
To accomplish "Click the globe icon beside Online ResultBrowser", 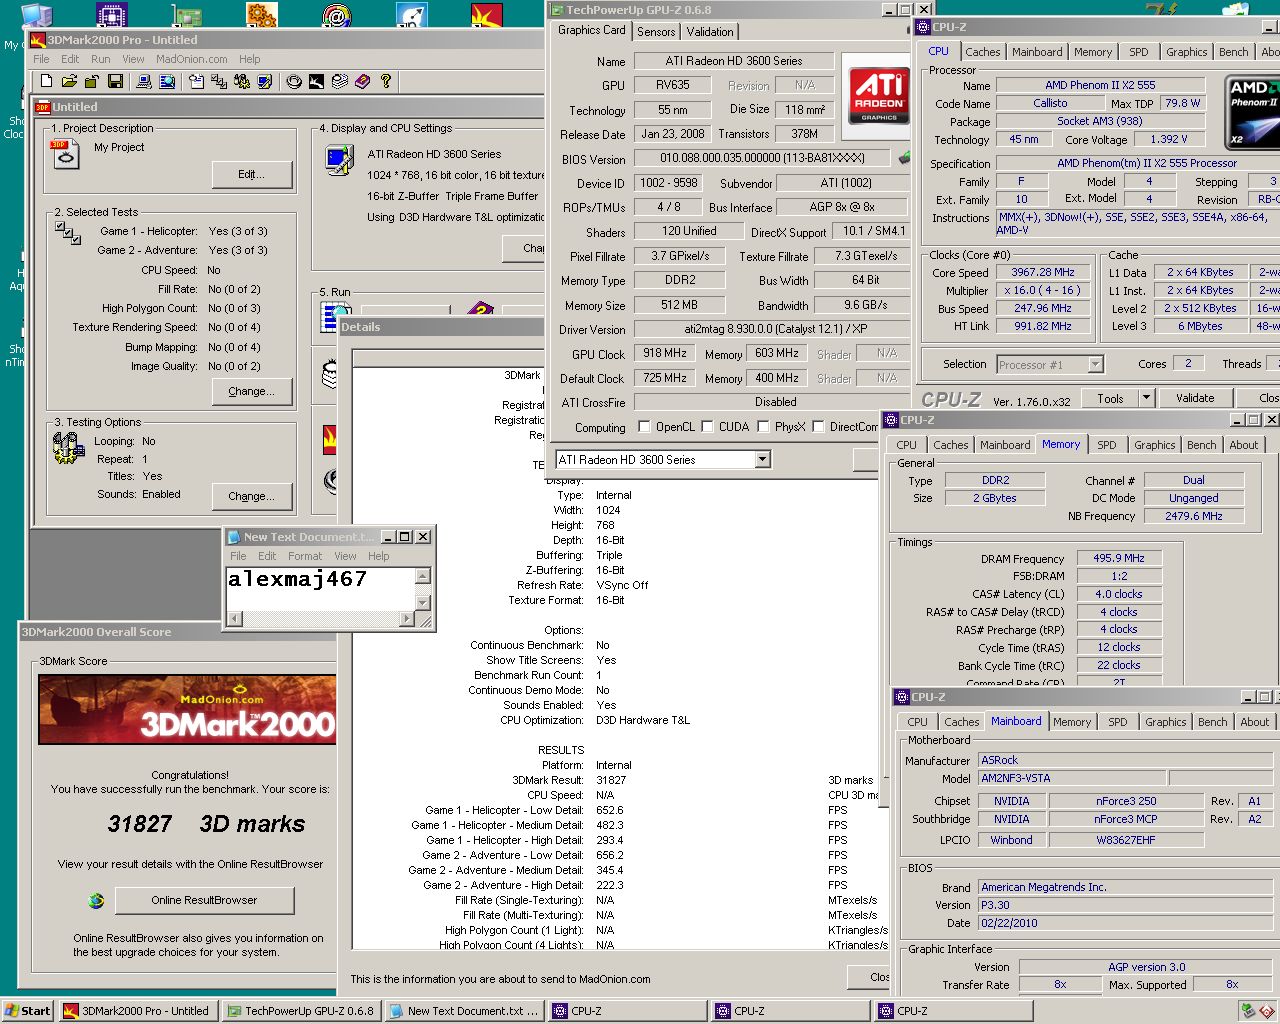I will coord(96,900).
